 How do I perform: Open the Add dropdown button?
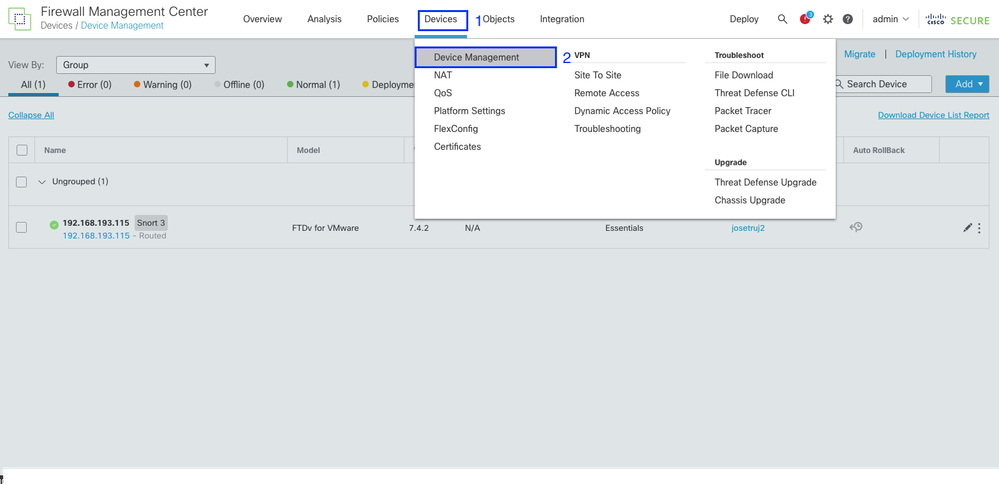(x=967, y=84)
